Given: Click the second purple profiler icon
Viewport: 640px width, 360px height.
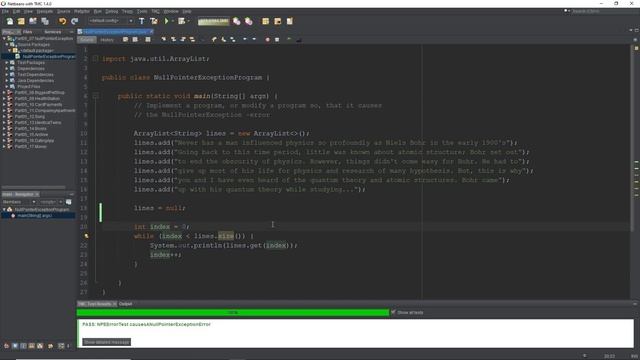Looking at the screenshot, I should tap(249, 21).
